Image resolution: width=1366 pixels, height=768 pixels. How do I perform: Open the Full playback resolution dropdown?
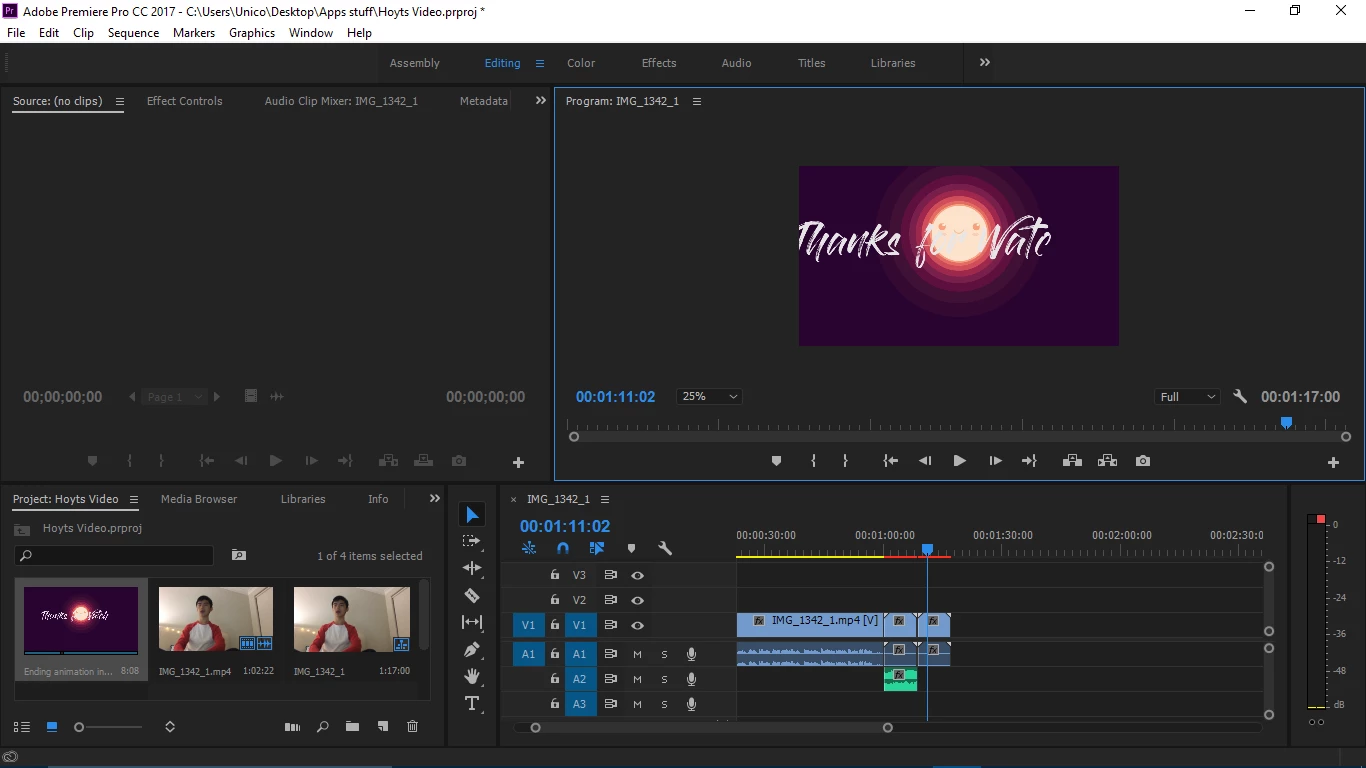pos(1187,397)
